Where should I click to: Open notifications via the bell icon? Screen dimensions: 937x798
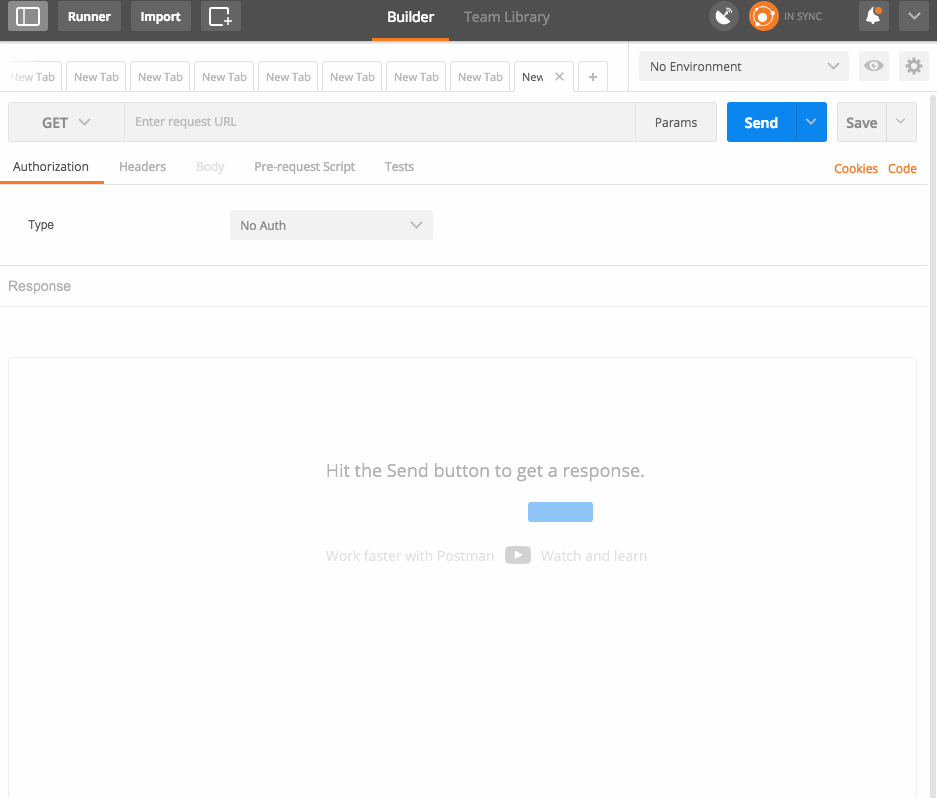(872, 16)
